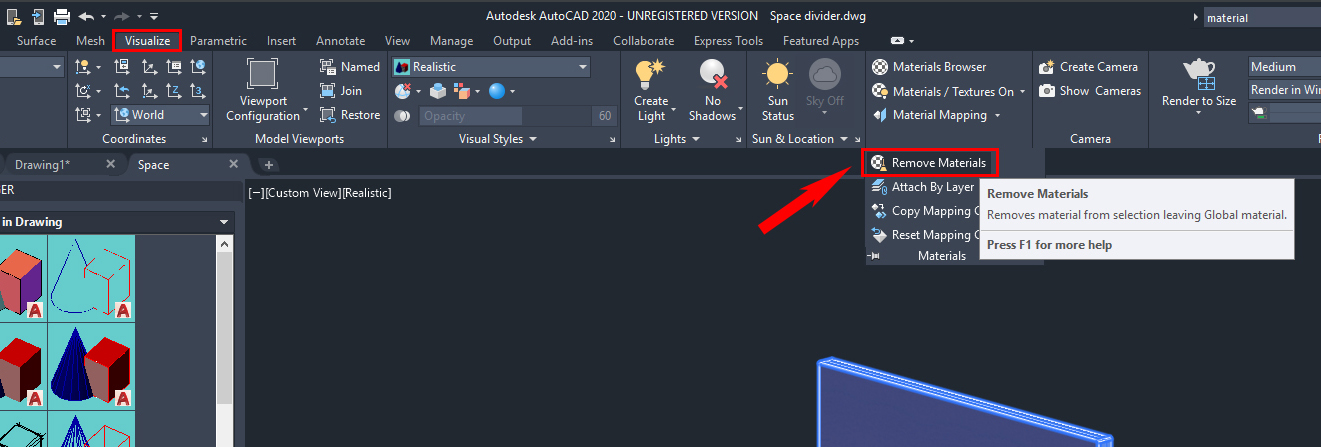This screenshot has width=1321, height=447.
Task: Click the Redo arrow in Quick Access
Action: 124,16
